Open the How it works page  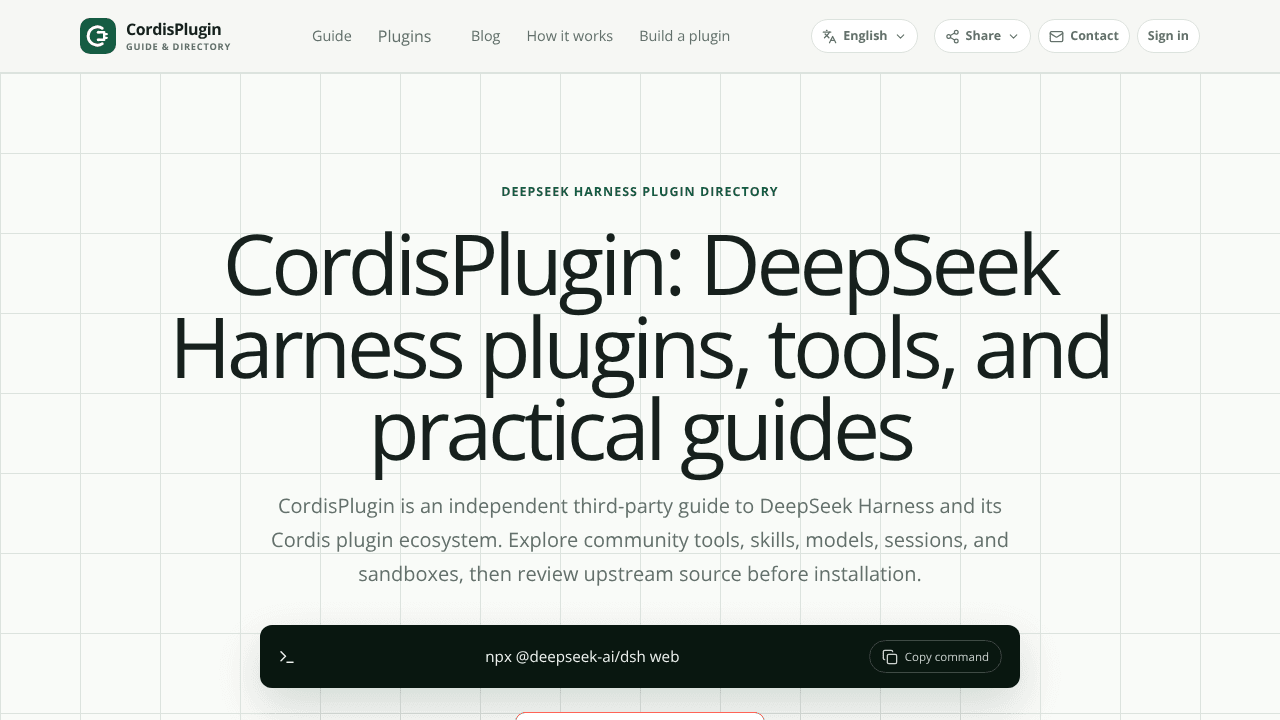pos(570,36)
